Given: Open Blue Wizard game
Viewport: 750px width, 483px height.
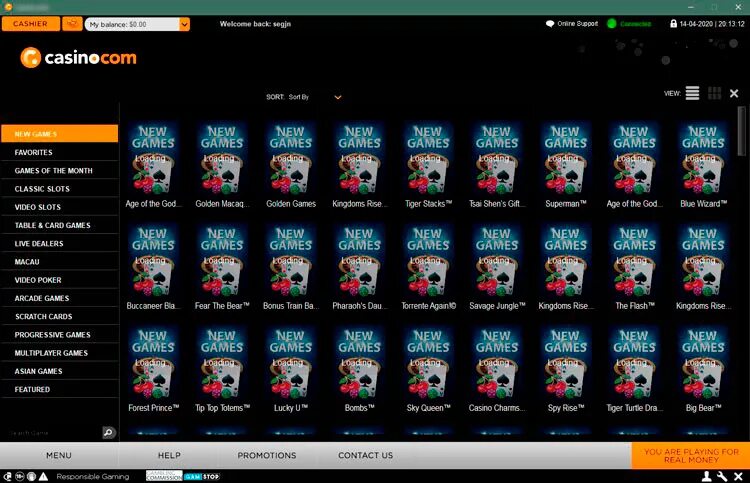Looking at the screenshot, I should (x=703, y=159).
